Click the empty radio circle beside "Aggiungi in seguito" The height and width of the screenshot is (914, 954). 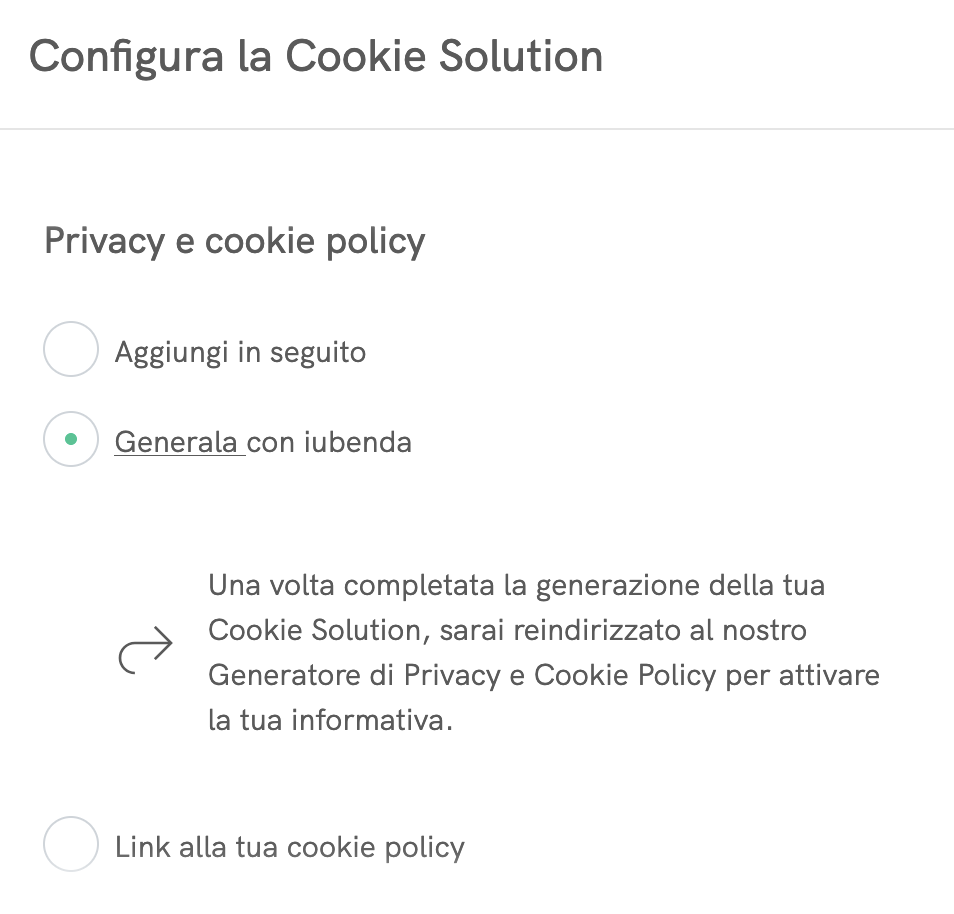[70, 349]
